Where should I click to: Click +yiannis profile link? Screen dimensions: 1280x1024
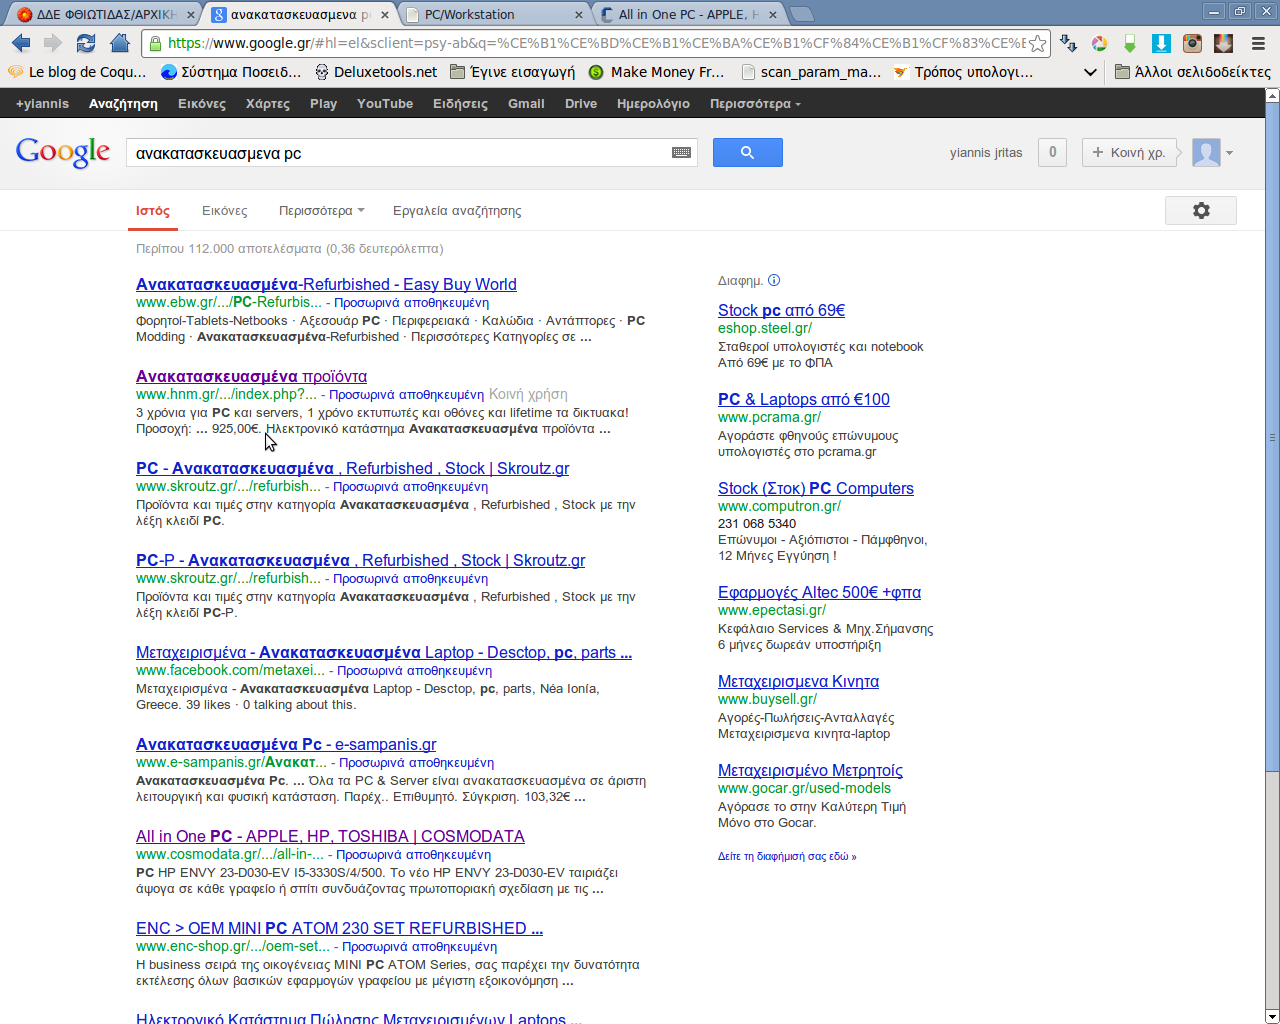[42, 104]
